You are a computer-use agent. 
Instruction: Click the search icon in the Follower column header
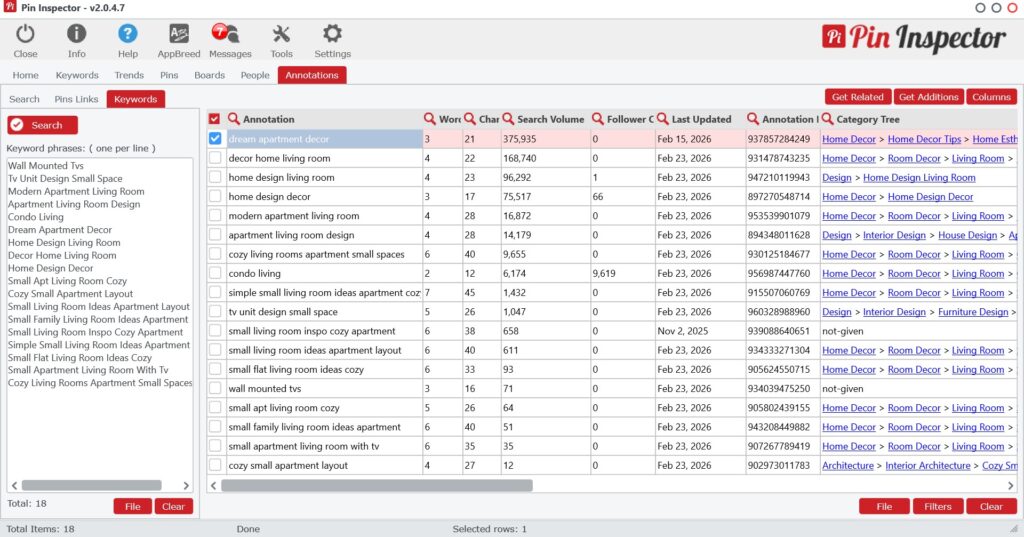point(598,119)
